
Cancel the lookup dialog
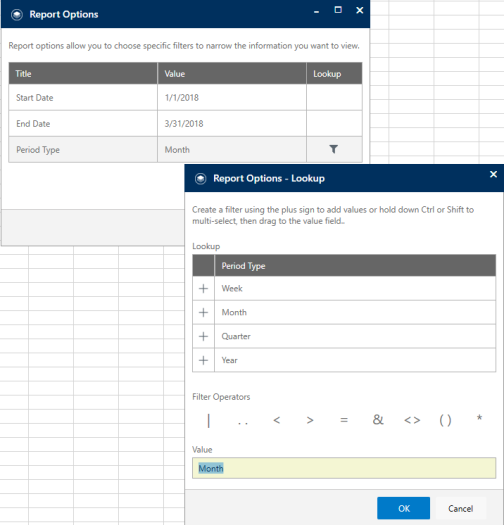(460, 508)
